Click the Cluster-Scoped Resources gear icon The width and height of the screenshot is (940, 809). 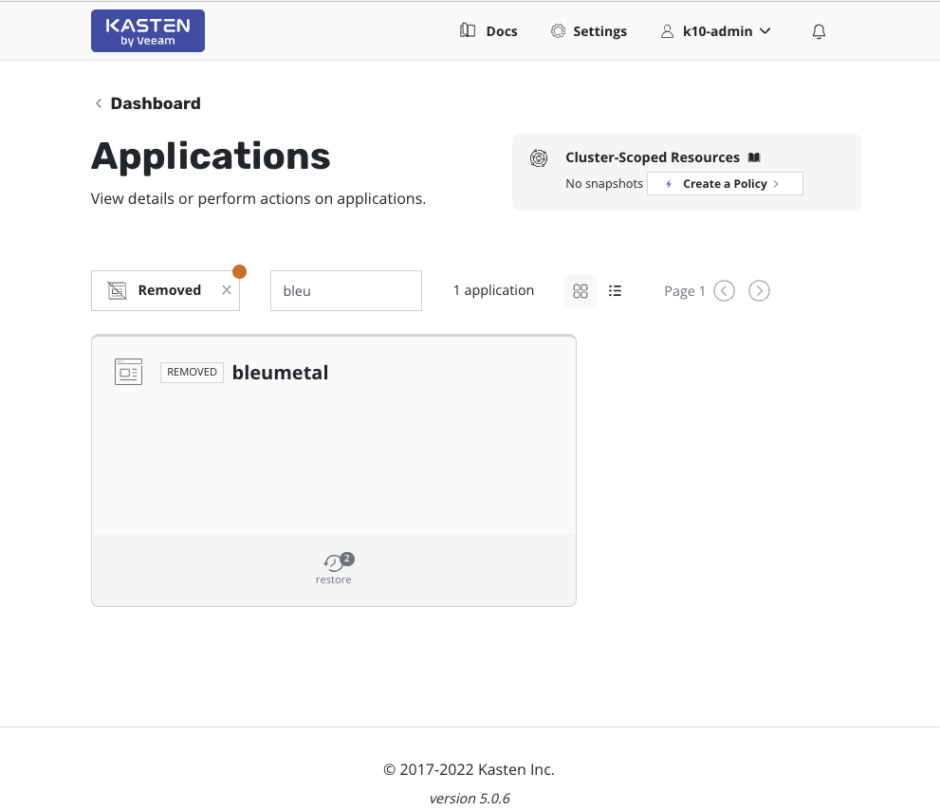click(538, 158)
